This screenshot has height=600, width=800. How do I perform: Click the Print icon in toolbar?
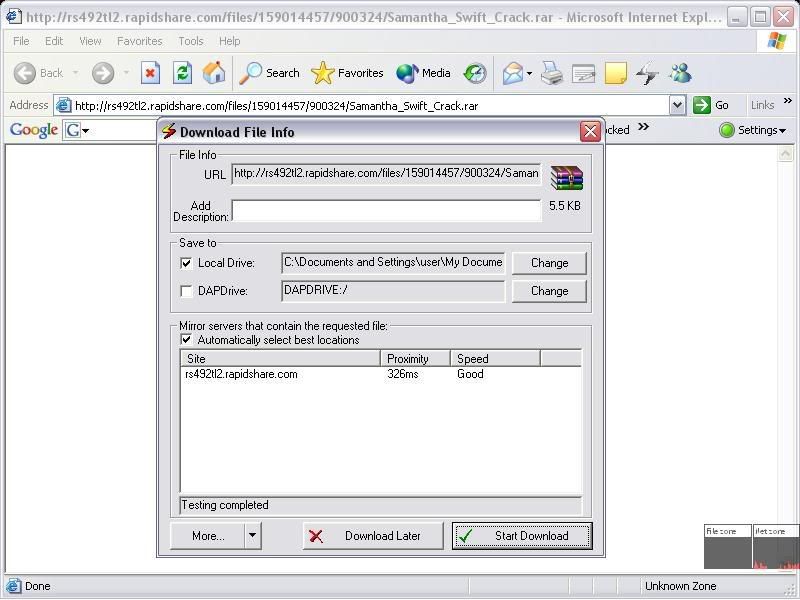tap(552, 73)
